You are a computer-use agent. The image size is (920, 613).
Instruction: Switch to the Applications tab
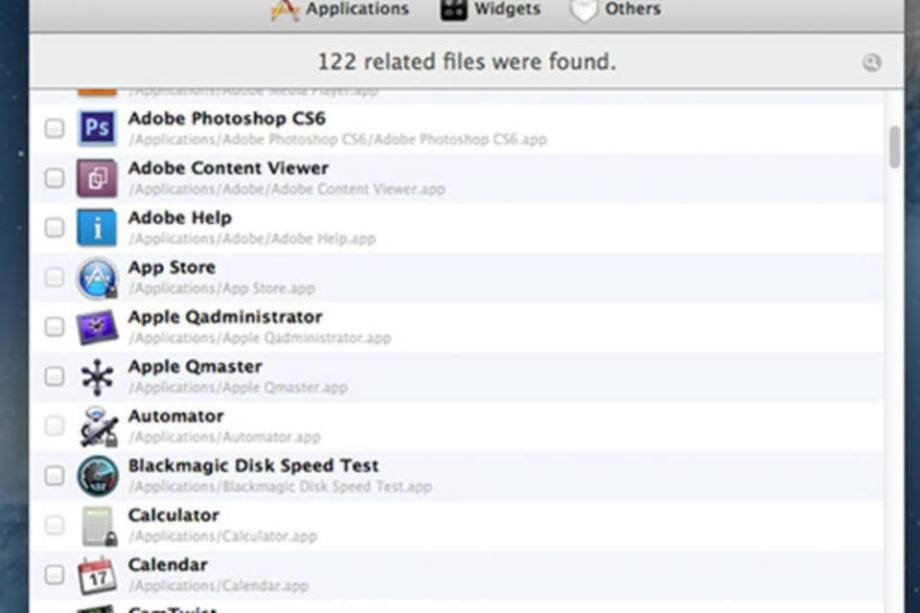click(x=340, y=9)
